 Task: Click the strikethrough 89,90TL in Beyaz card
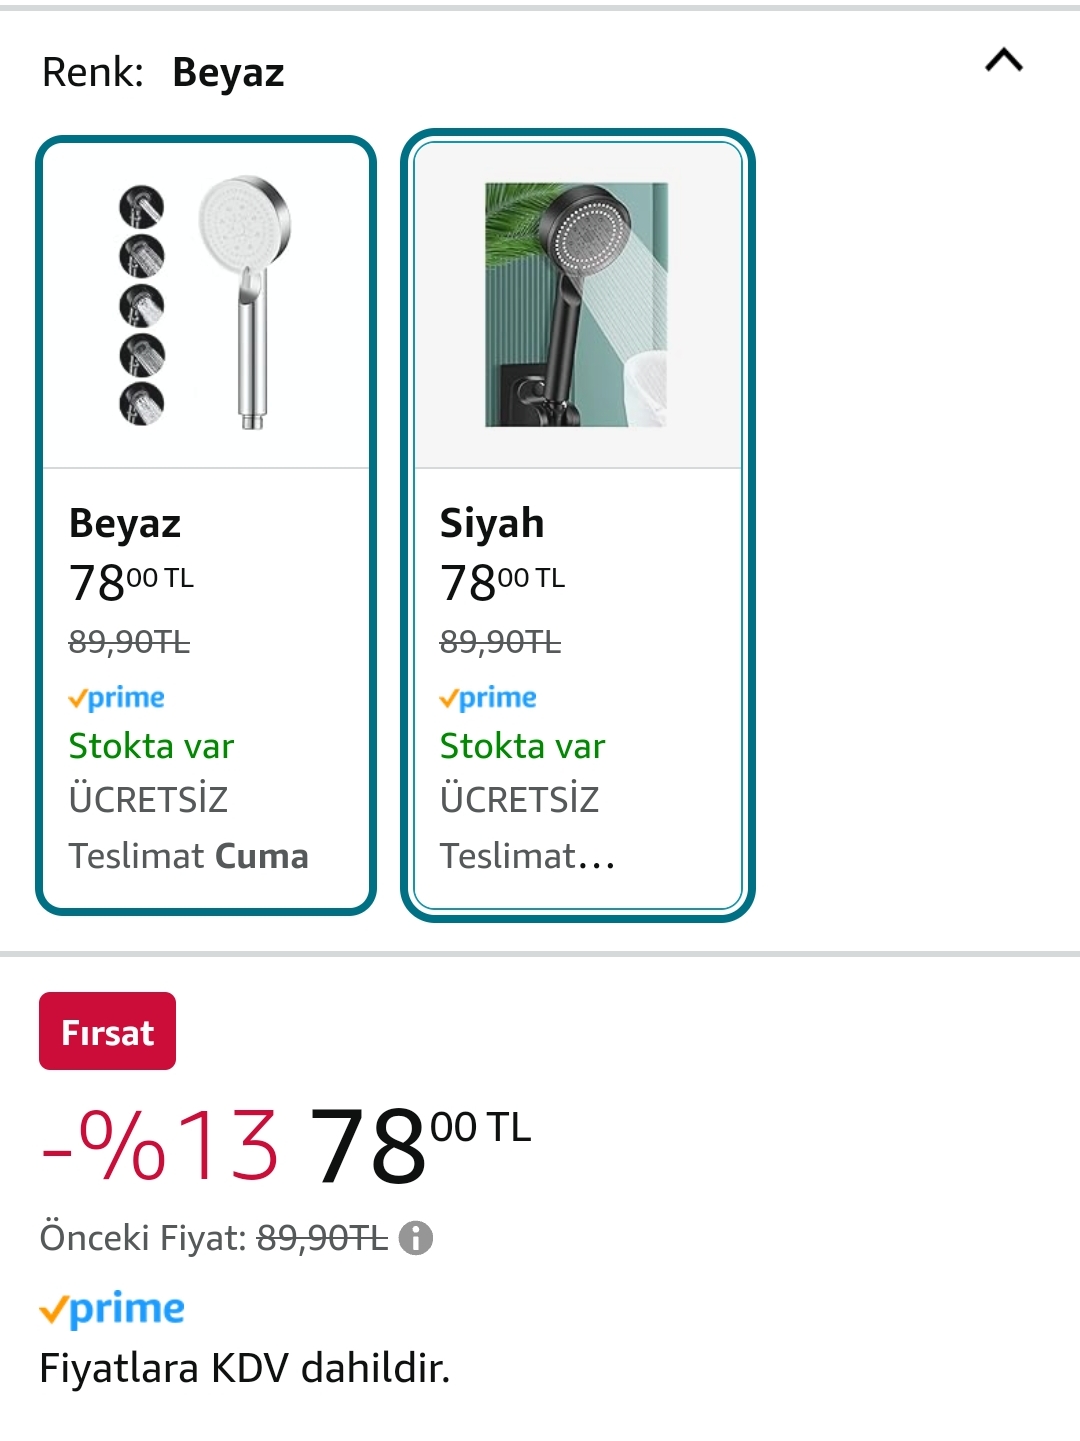coord(129,641)
